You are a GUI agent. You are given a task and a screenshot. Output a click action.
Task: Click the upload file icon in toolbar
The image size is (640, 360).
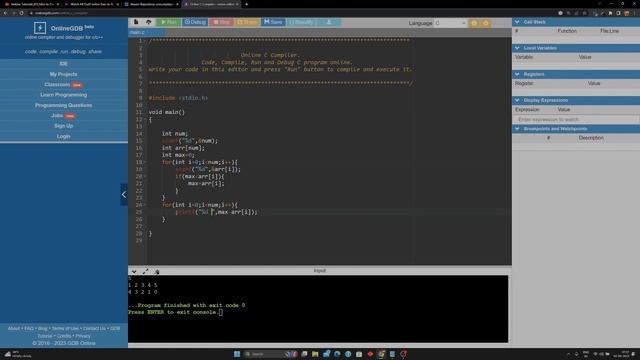click(x=149, y=22)
